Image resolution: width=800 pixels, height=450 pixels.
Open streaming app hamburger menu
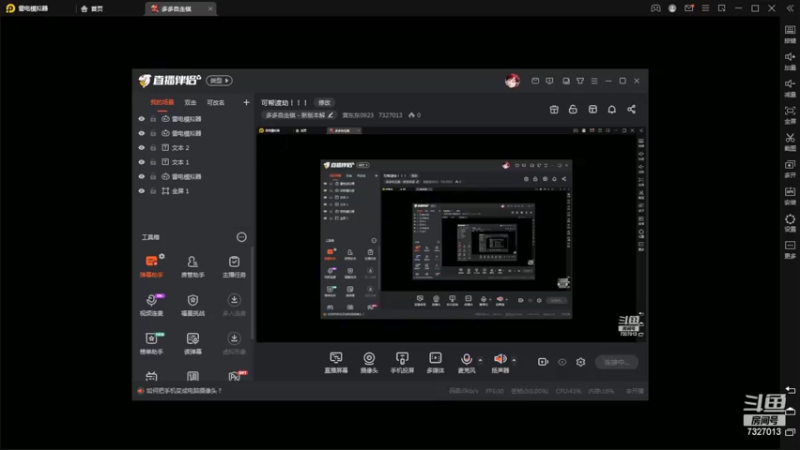point(594,81)
